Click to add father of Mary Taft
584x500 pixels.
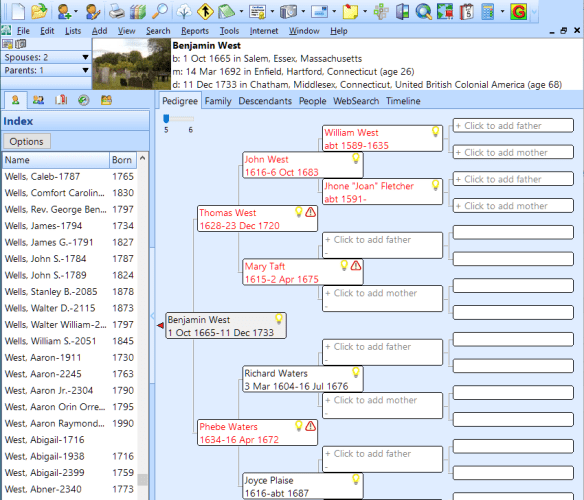[382, 245]
